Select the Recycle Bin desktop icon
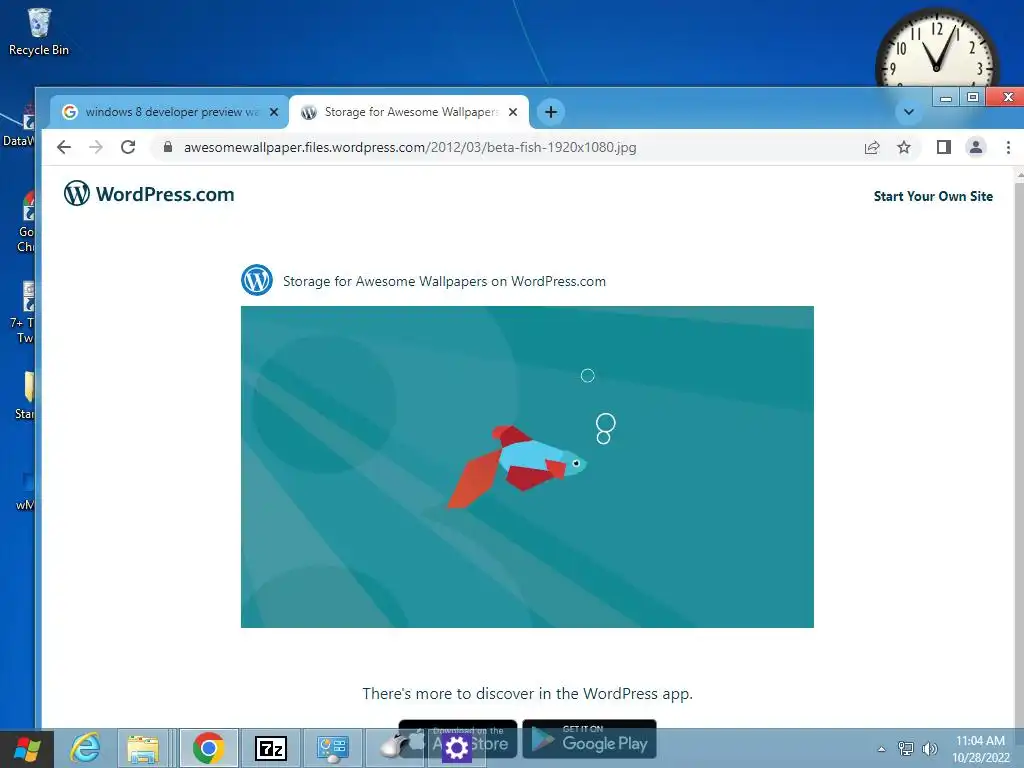The height and width of the screenshot is (768, 1024). pyautogui.click(x=39, y=33)
